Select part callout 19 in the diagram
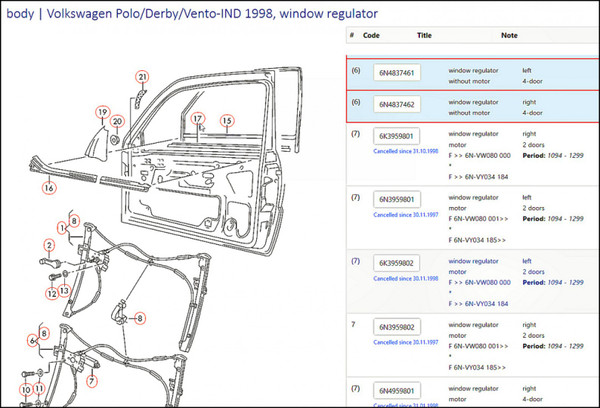The image size is (600, 408). pyautogui.click(x=102, y=111)
